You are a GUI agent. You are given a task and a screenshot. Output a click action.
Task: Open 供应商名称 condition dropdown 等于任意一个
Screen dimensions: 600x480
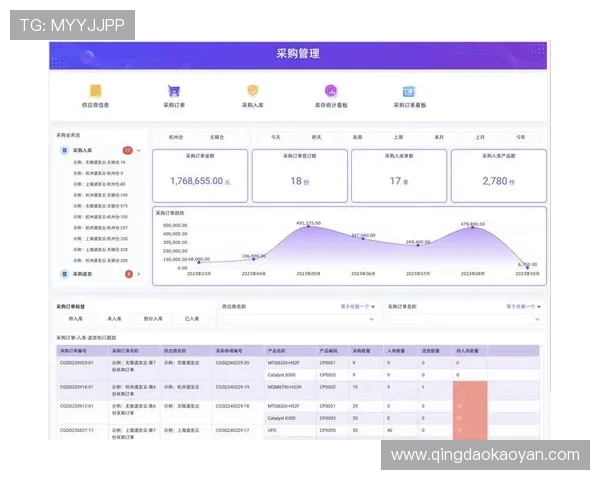357,307
